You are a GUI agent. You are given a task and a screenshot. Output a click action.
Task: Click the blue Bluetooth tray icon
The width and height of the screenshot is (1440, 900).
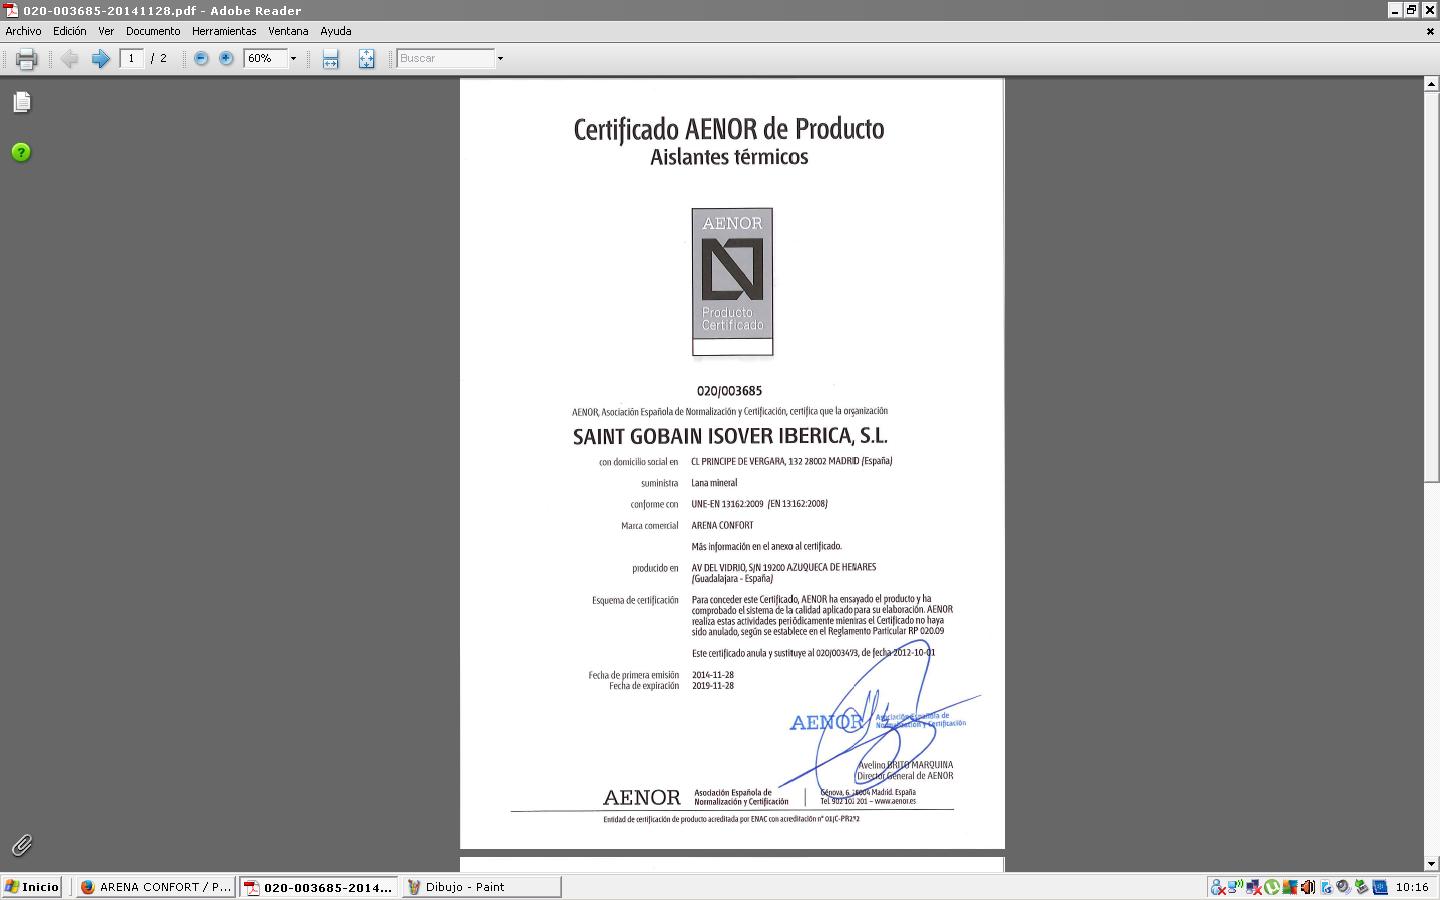click(x=1380, y=887)
